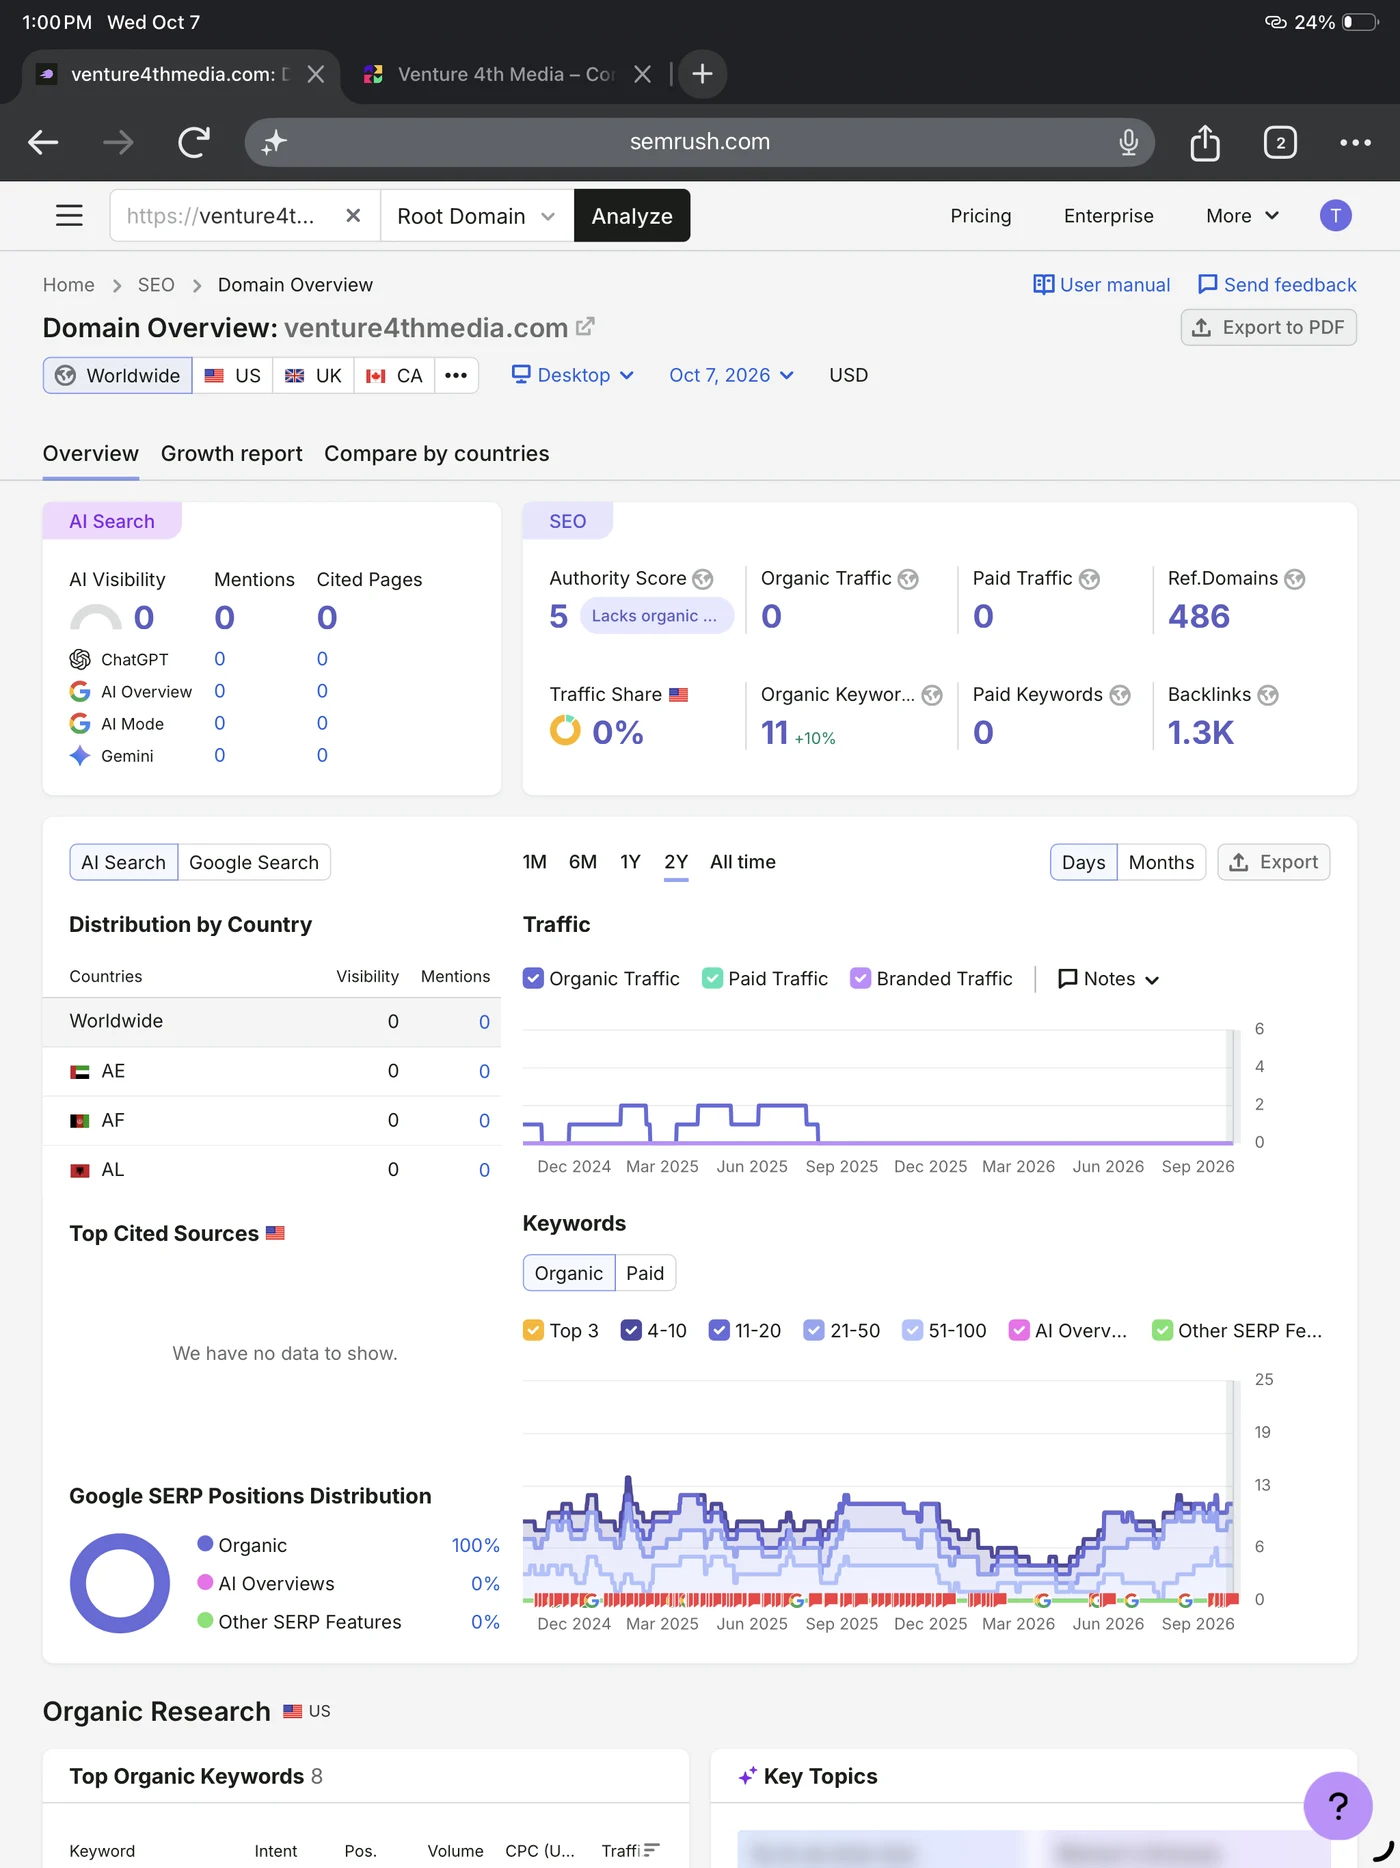The height and width of the screenshot is (1868, 1400).
Task: Open the Semrush hamburger menu
Action: (69, 215)
